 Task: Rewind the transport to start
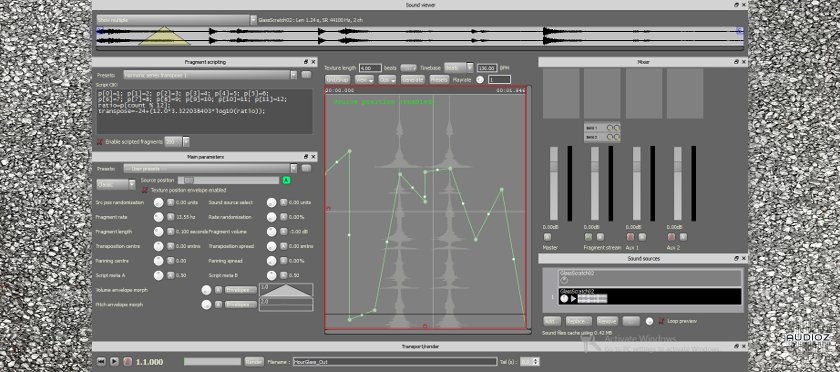(x=101, y=362)
